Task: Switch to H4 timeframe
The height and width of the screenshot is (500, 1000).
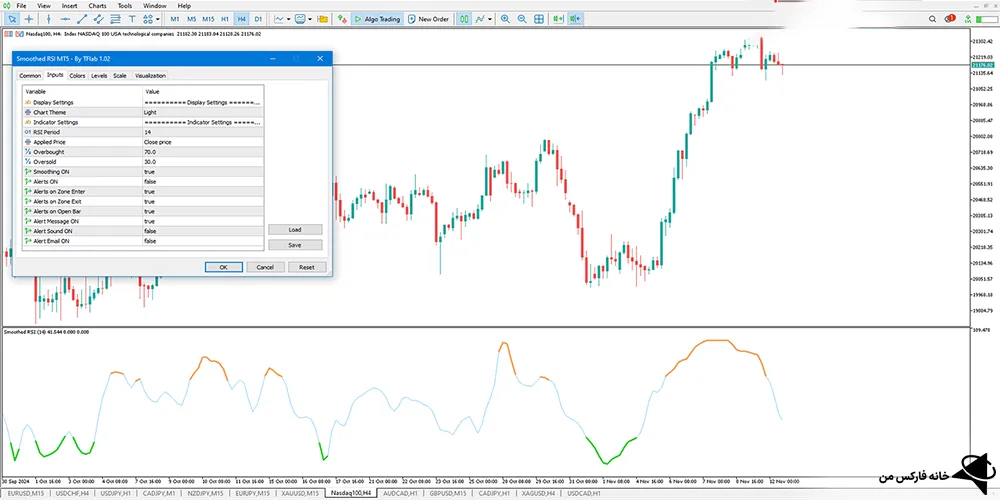Action: (x=241, y=19)
